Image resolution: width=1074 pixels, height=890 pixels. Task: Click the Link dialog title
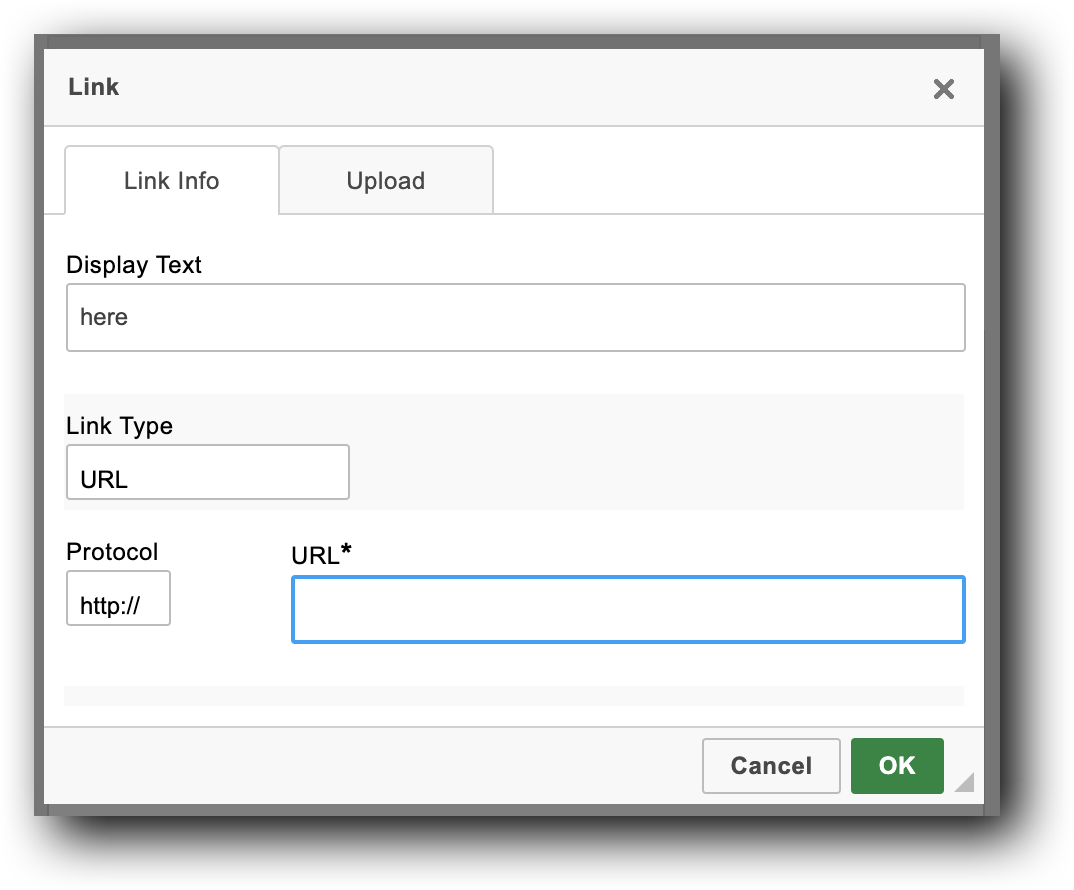[93, 86]
